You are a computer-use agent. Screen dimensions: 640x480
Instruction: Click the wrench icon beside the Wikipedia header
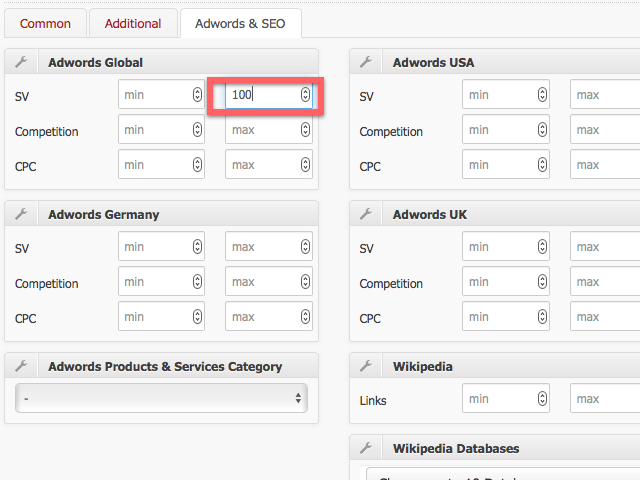366,366
